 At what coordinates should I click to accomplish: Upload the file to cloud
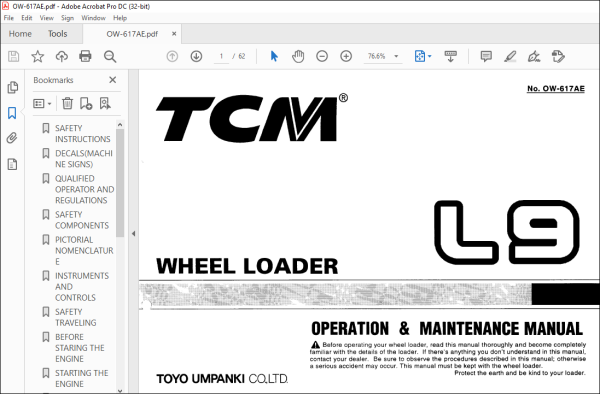coord(62,56)
